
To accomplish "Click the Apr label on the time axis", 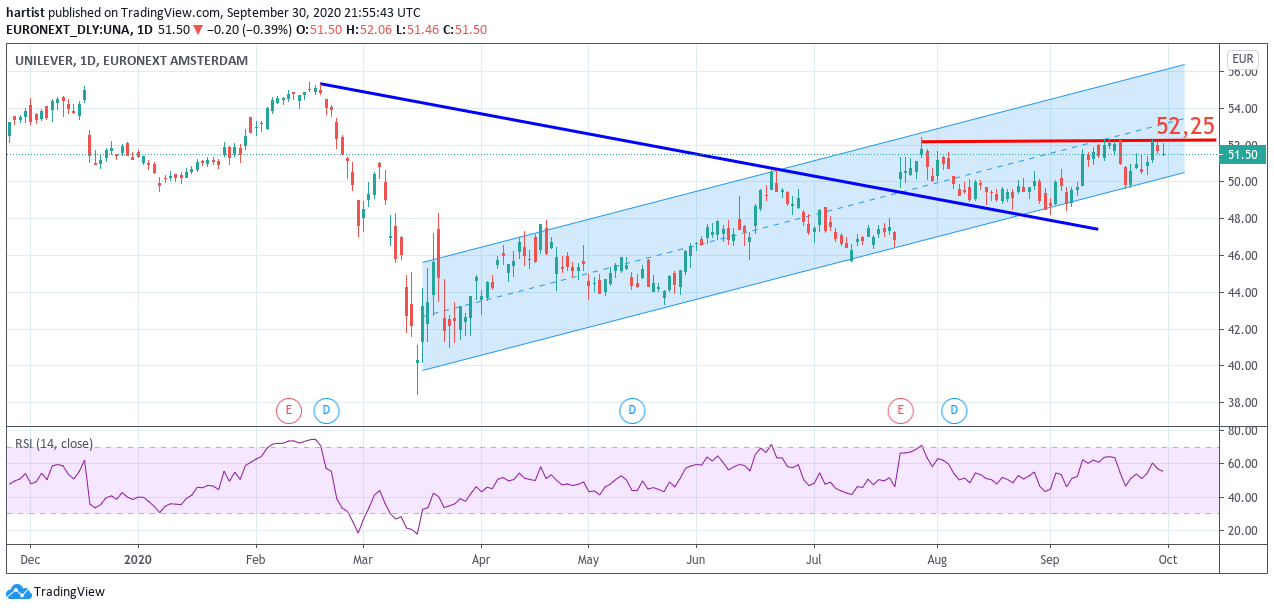I will tap(481, 560).
